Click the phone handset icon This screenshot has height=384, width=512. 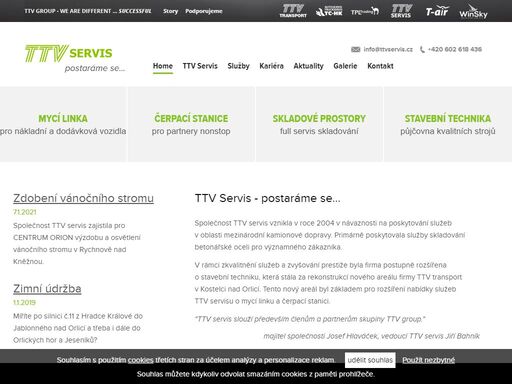tap(422, 50)
